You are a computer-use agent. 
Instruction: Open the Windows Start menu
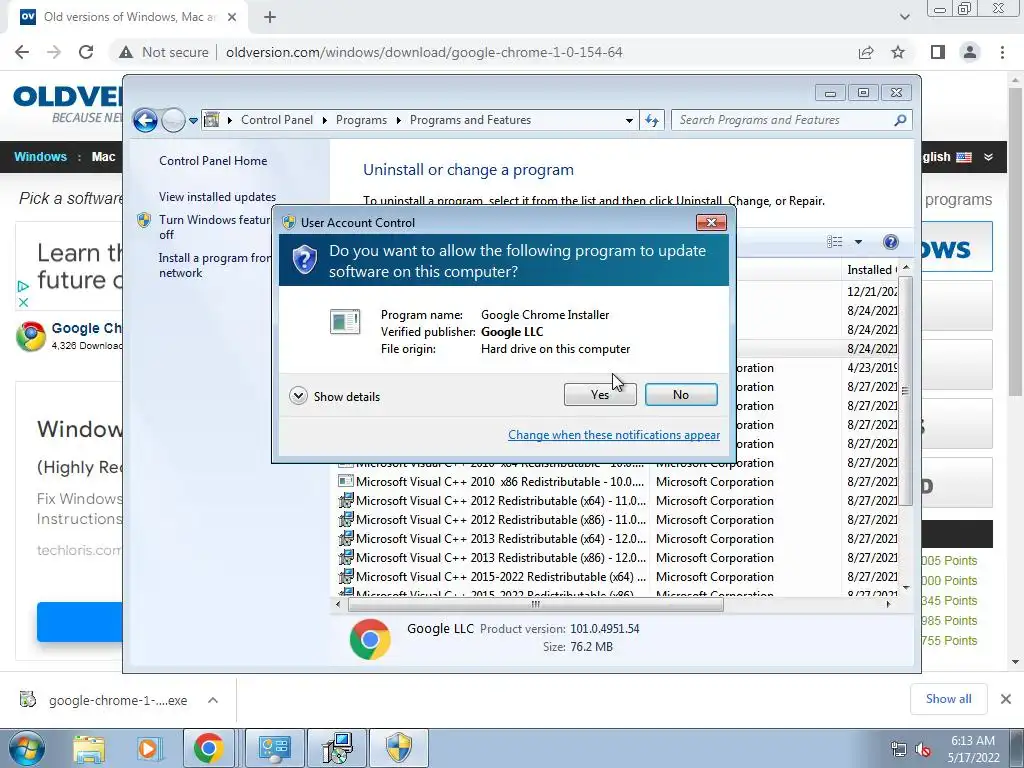pos(27,748)
